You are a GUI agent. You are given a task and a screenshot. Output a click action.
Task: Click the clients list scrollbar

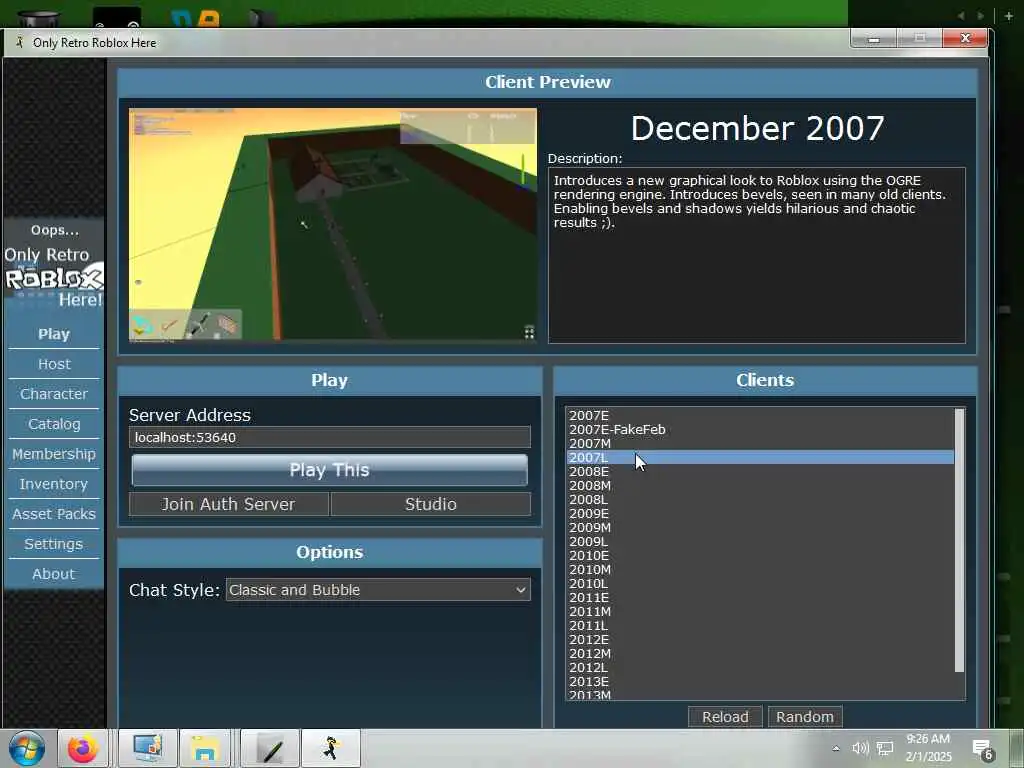click(x=959, y=539)
